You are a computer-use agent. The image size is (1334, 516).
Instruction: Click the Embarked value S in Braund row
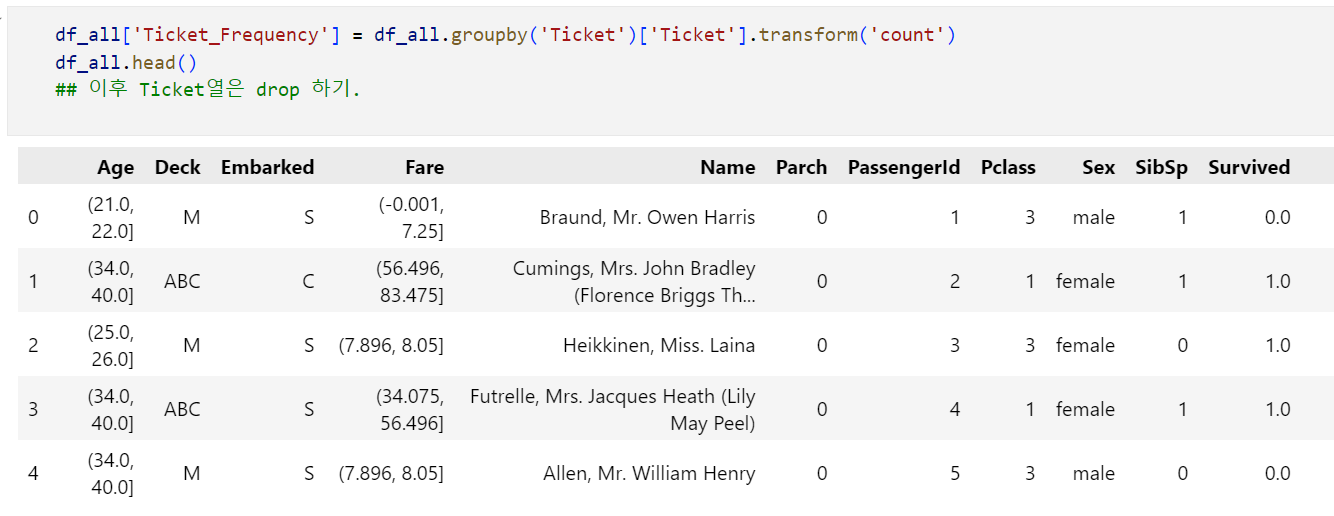point(309,217)
